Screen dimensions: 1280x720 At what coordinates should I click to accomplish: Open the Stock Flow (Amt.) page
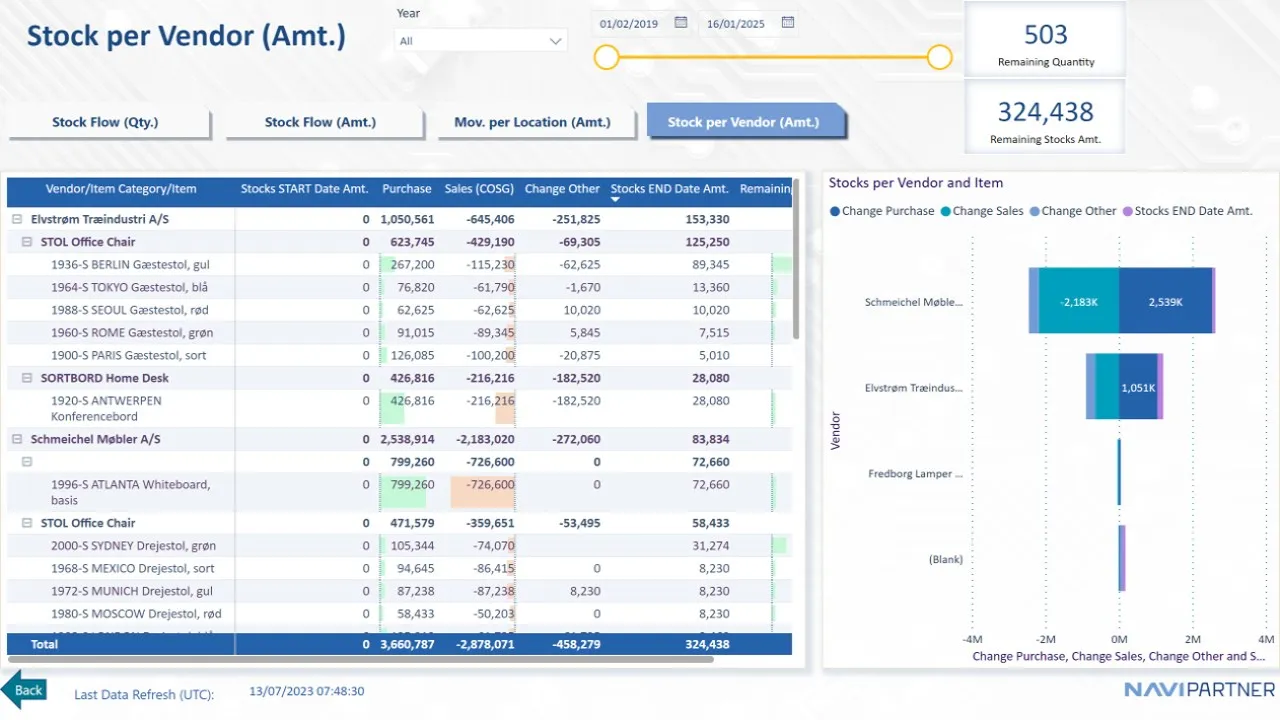click(320, 122)
